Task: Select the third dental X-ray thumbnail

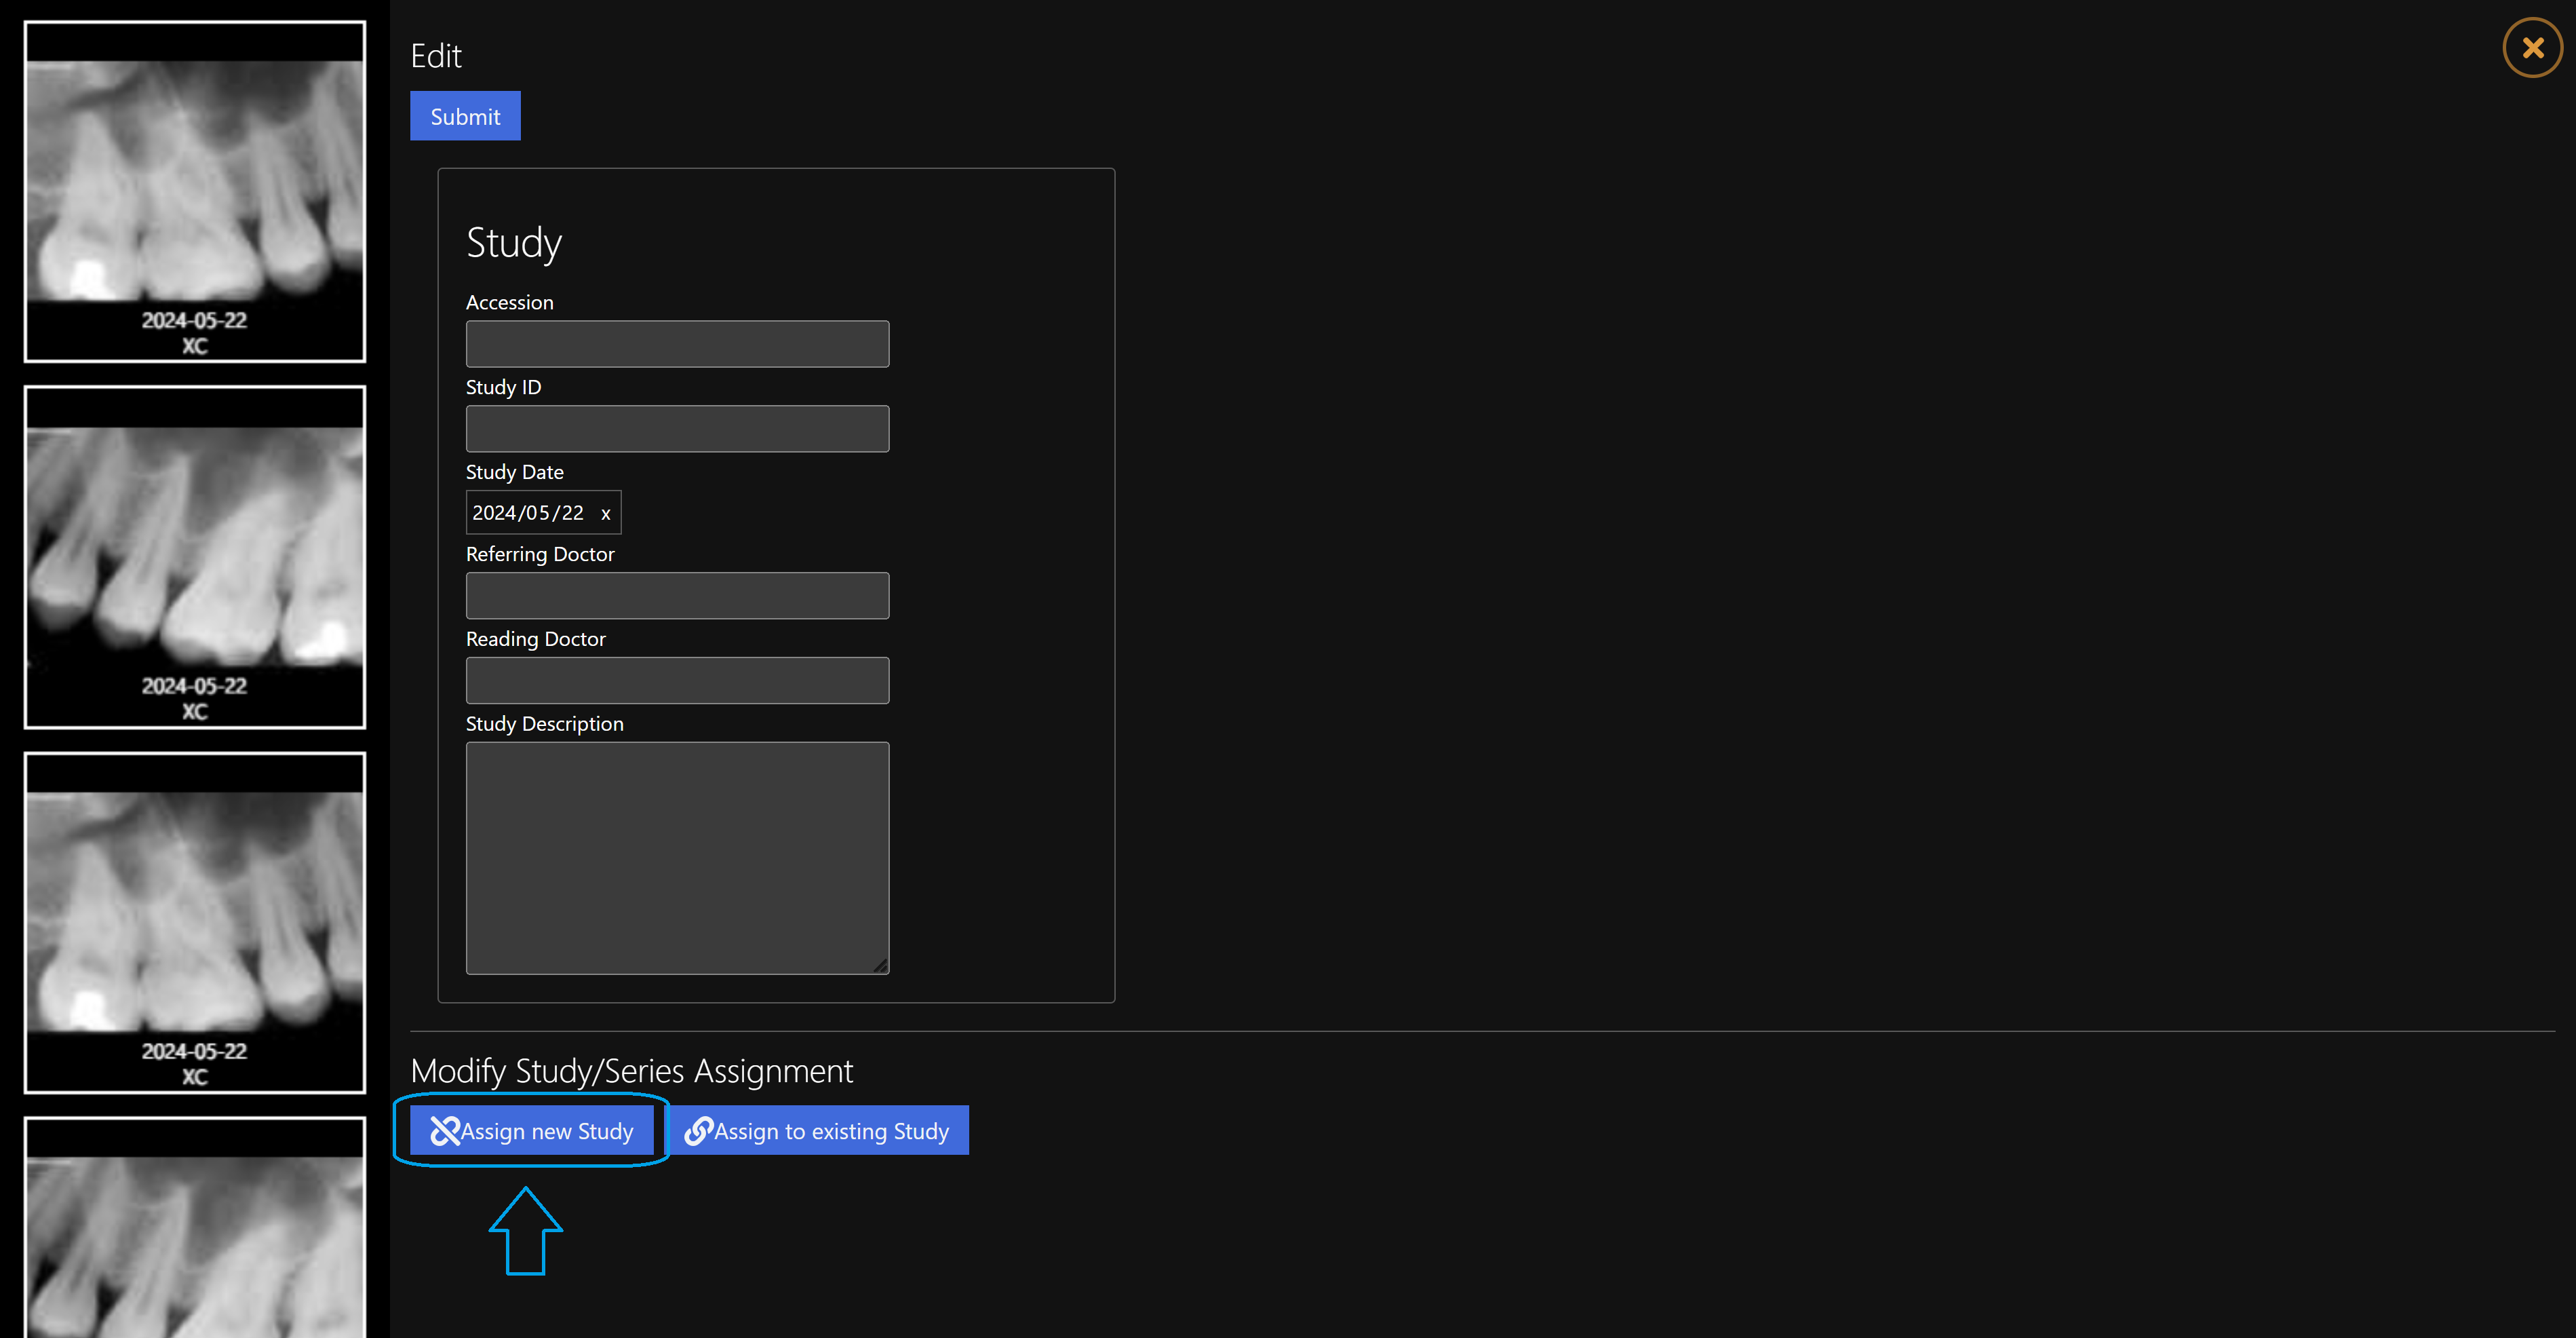Action: [195, 922]
